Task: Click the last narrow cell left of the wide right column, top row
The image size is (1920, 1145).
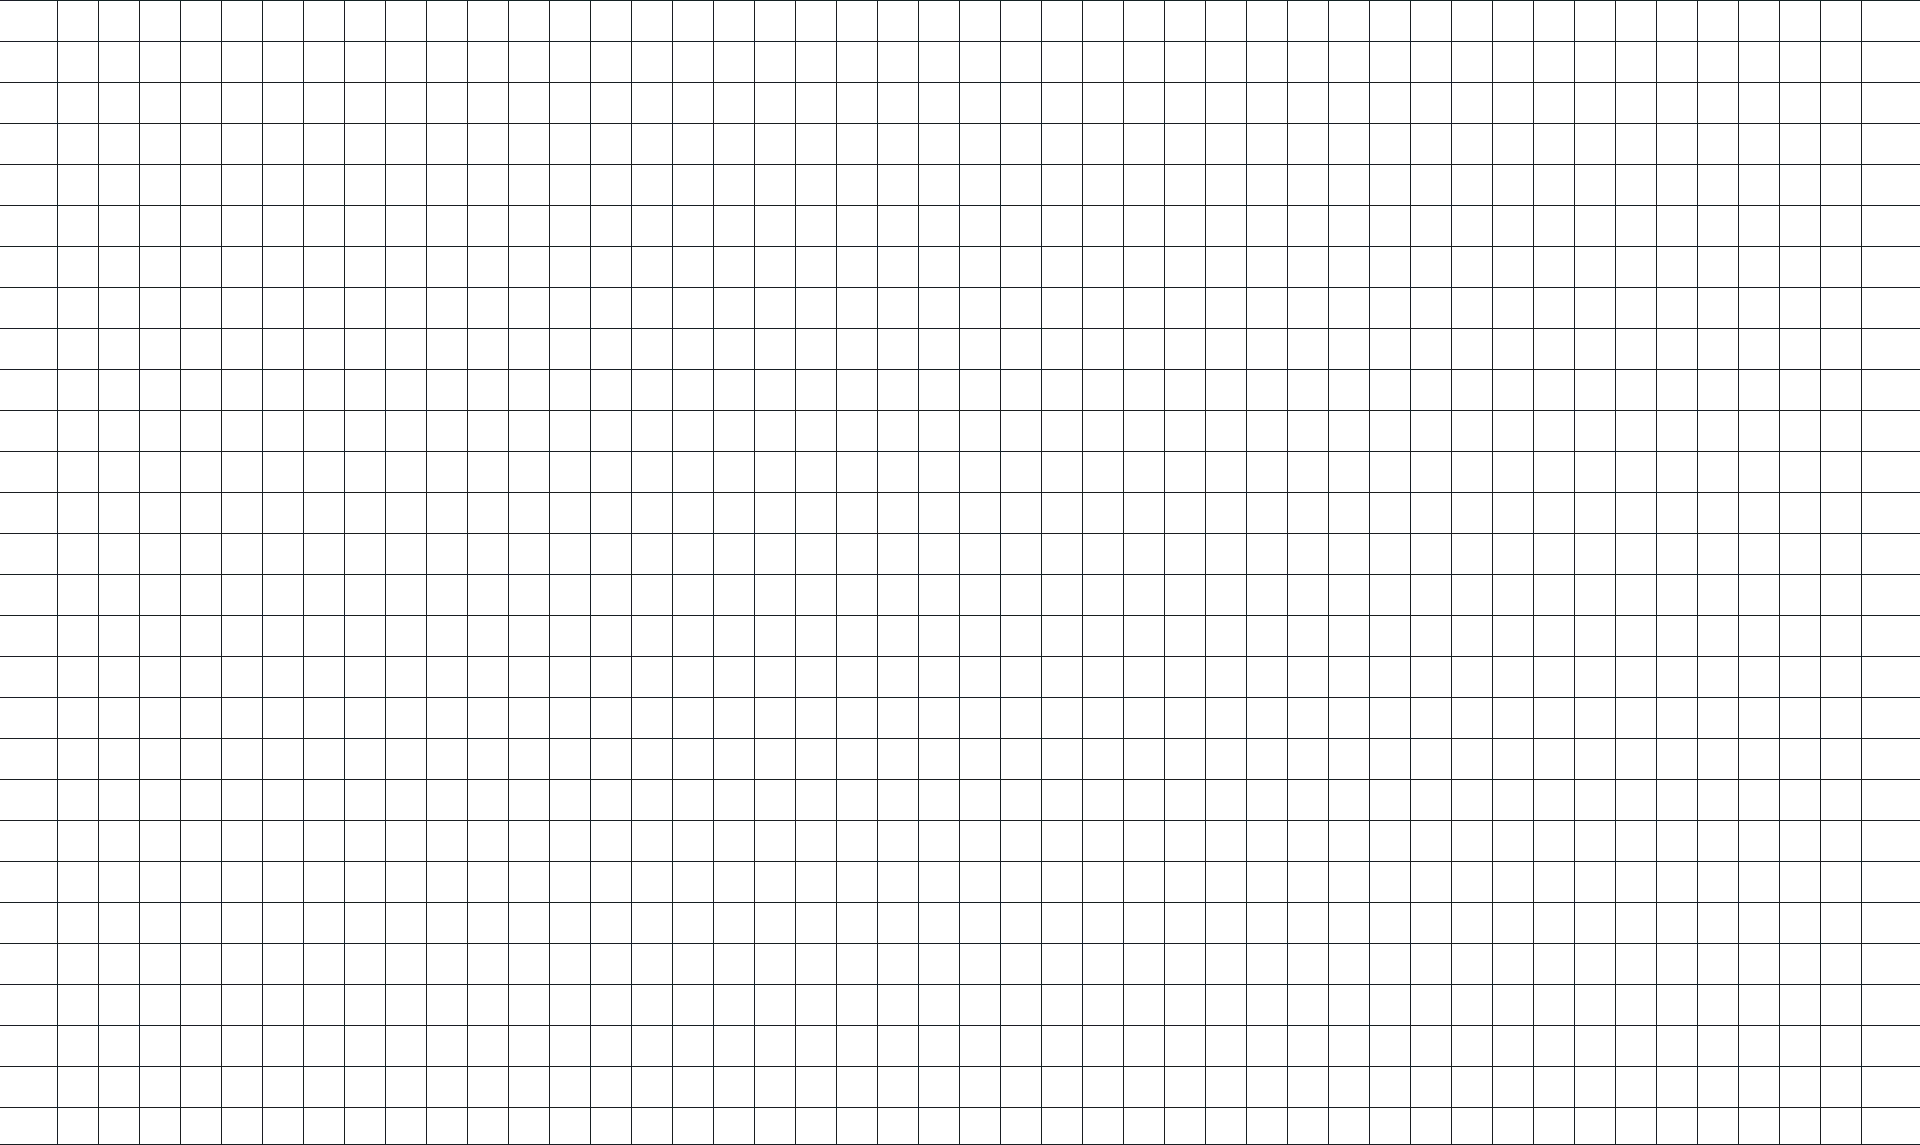Action: coord(1840,24)
